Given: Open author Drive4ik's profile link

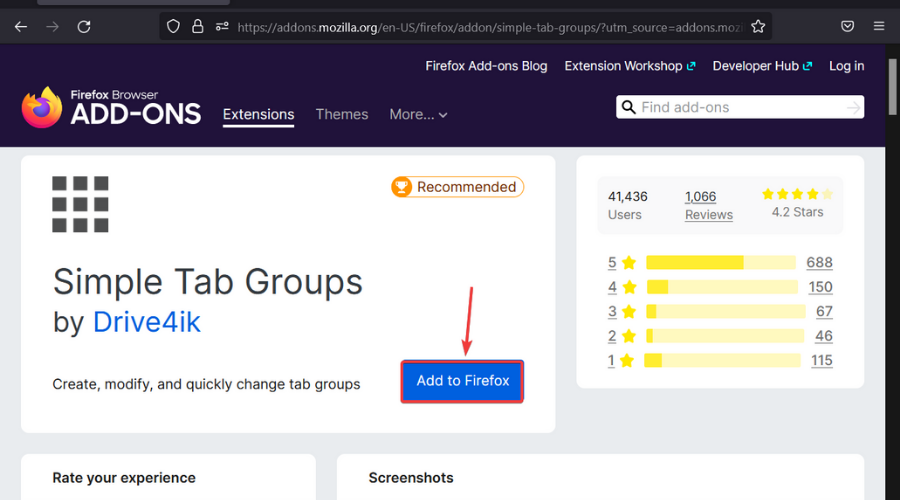Looking at the screenshot, I should click(x=147, y=322).
